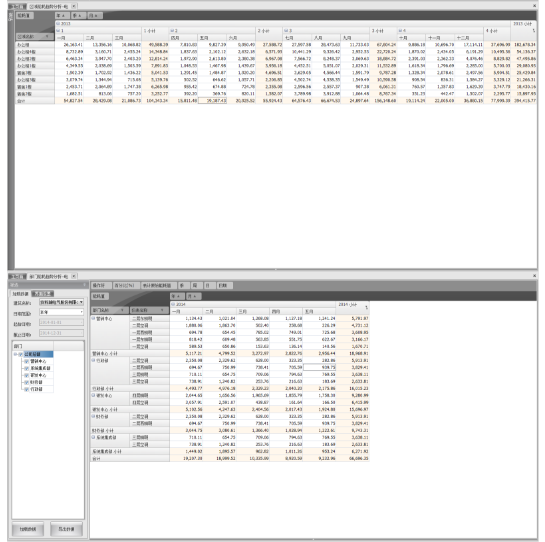Viewport: 545px width, 542px height.
Task: Click sort icon beside the 2014 subtotal header
Action: tap(366, 307)
